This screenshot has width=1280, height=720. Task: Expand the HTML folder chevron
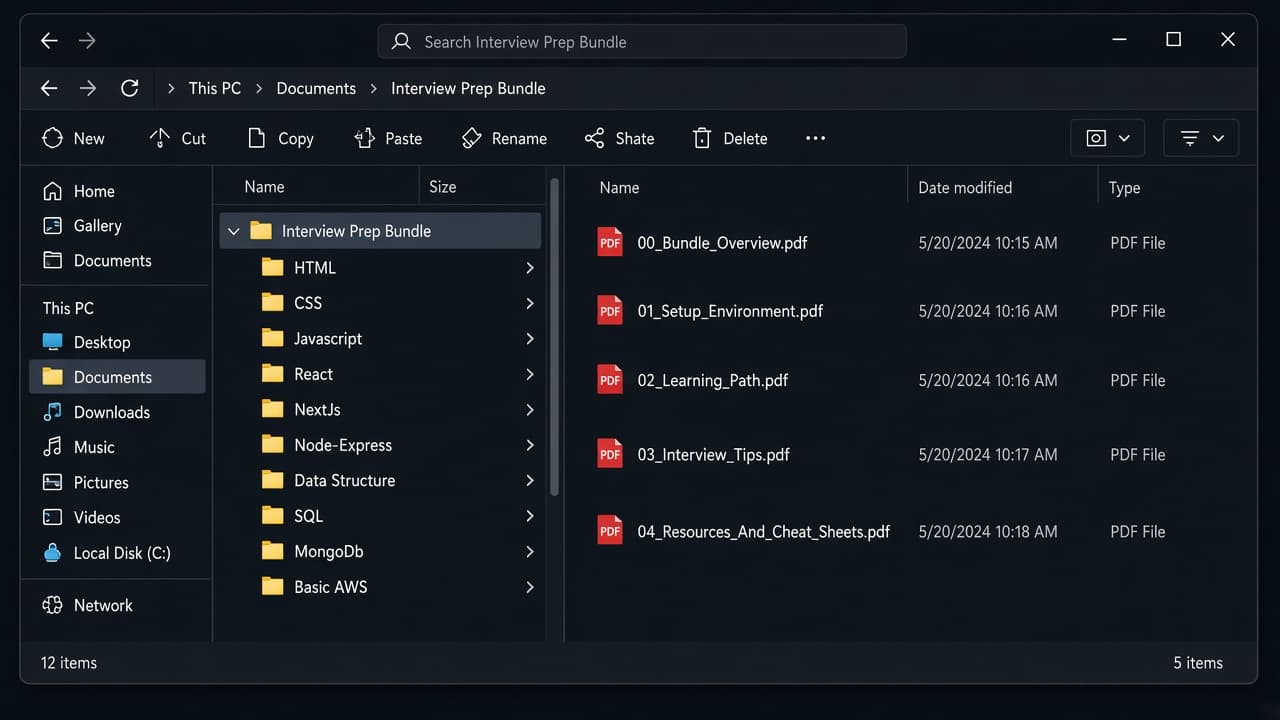click(x=530, y=268)
